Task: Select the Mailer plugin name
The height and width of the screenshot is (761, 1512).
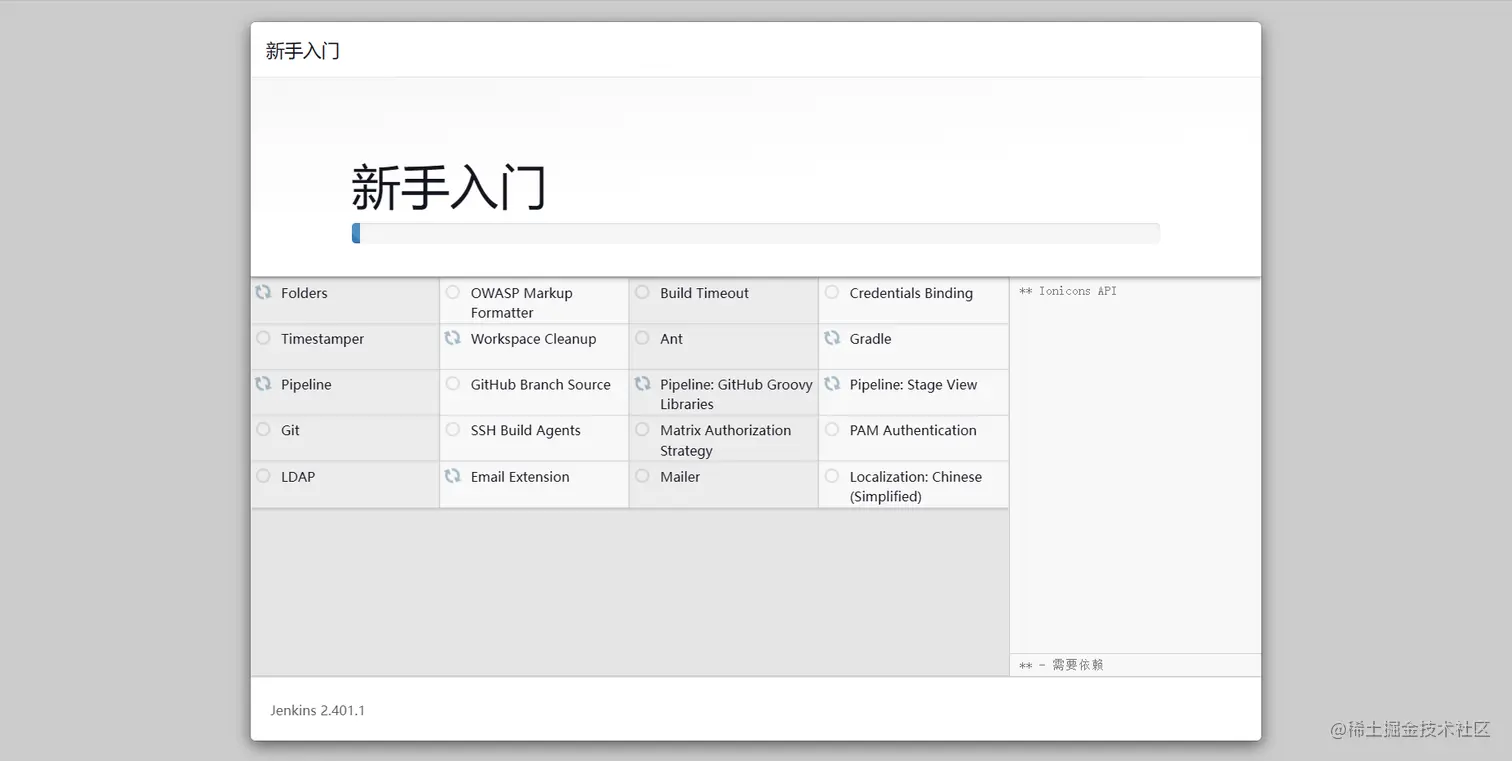Action: (680, 477)
